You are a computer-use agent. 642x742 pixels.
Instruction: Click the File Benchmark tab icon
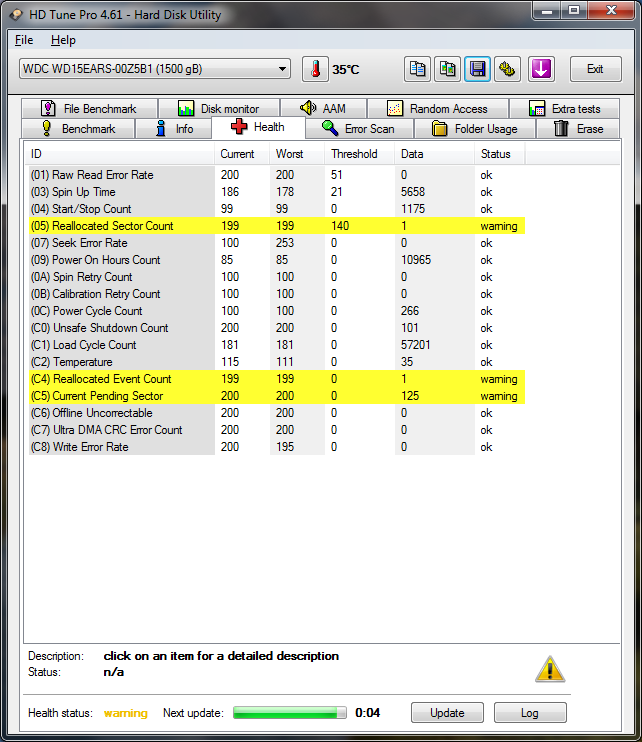coord(48,108)
